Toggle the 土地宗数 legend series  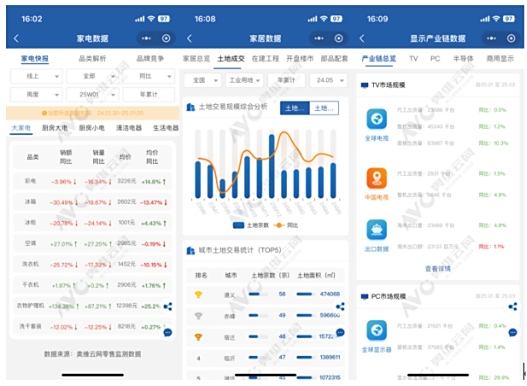pyautogui.click(x=251, y=225)
